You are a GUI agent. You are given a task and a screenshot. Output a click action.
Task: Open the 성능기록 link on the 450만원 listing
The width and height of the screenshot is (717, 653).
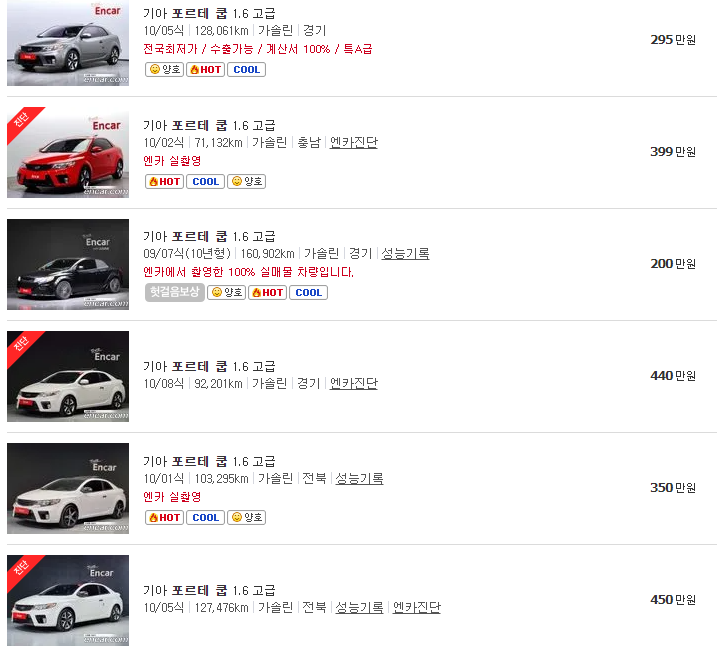coord(359,608)
